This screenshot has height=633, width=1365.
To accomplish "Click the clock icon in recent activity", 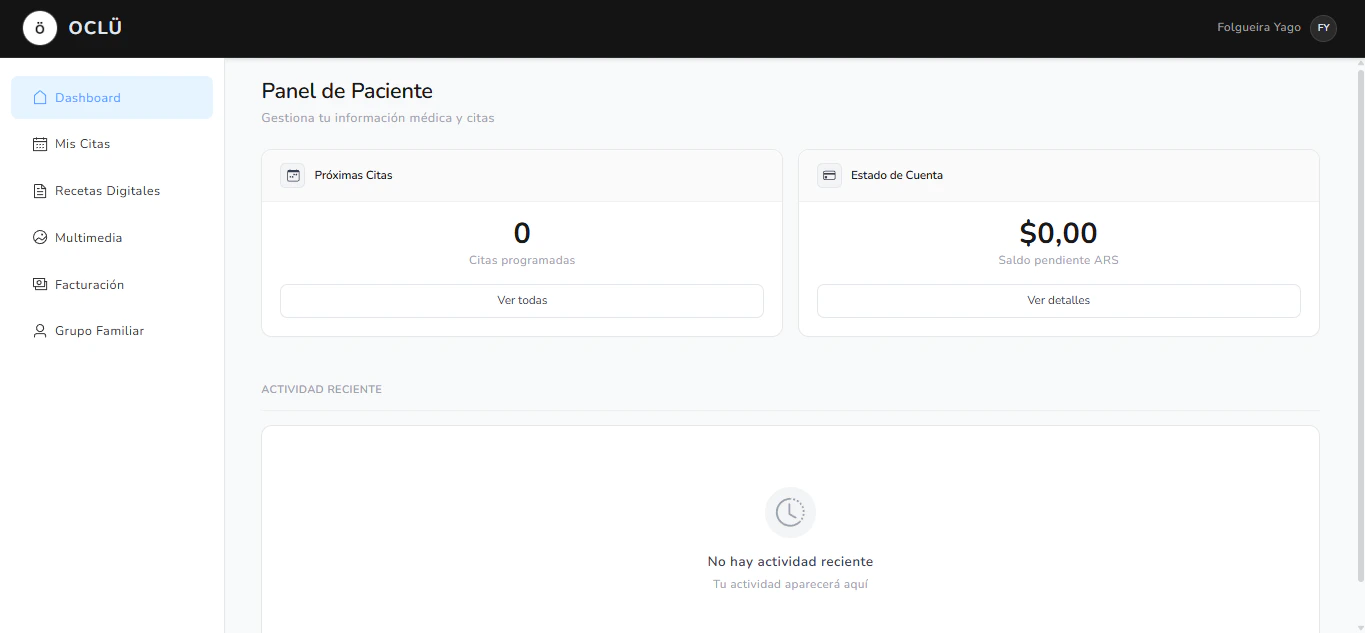I will click(x=790, y=512).
